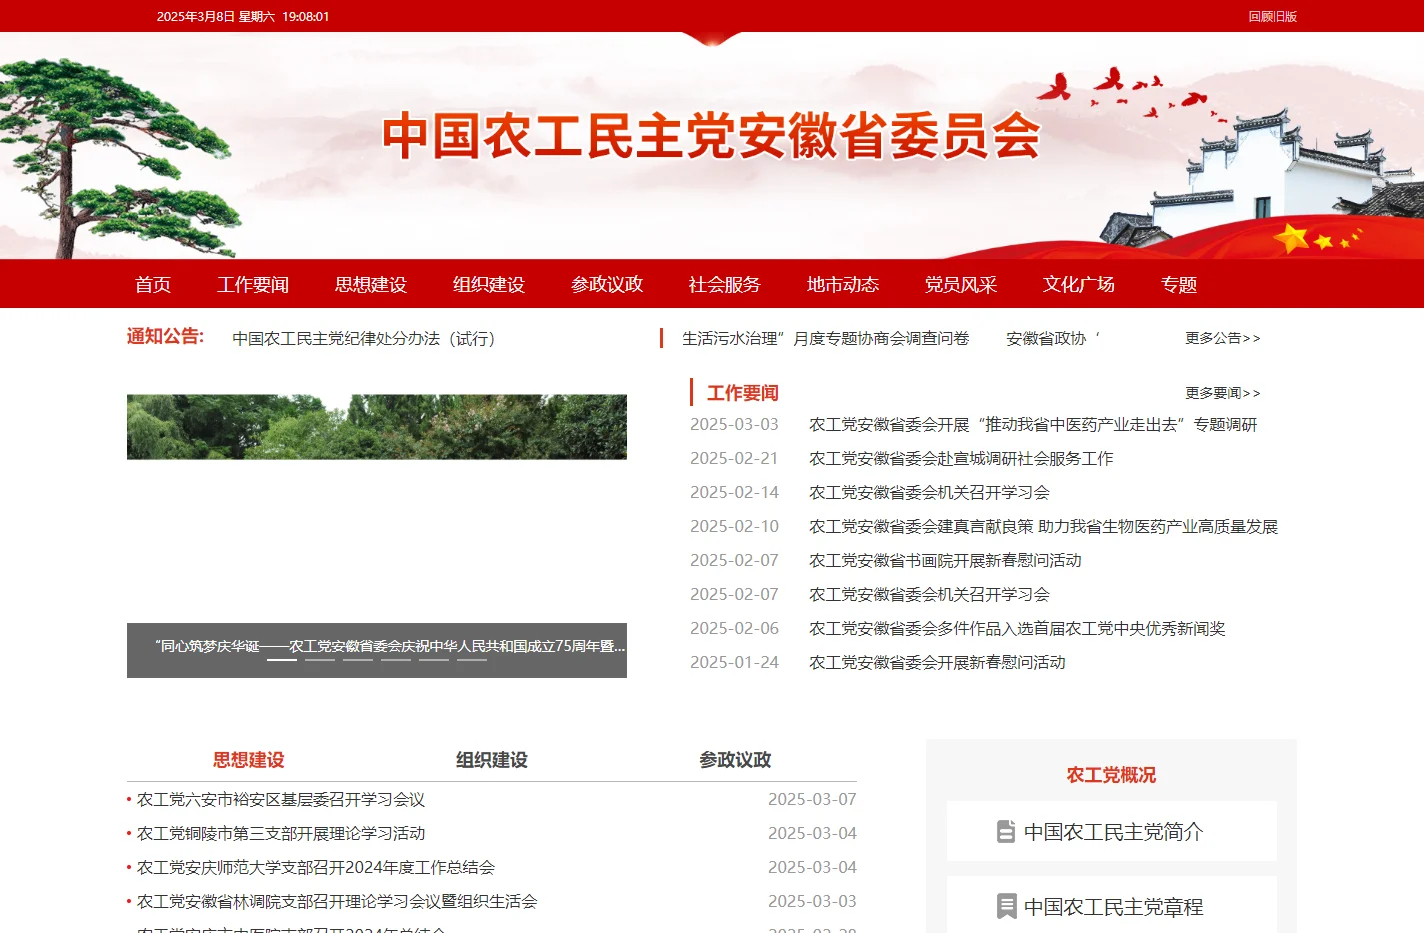Click the 工作要闻 section heading

click(x=743, y=393)
